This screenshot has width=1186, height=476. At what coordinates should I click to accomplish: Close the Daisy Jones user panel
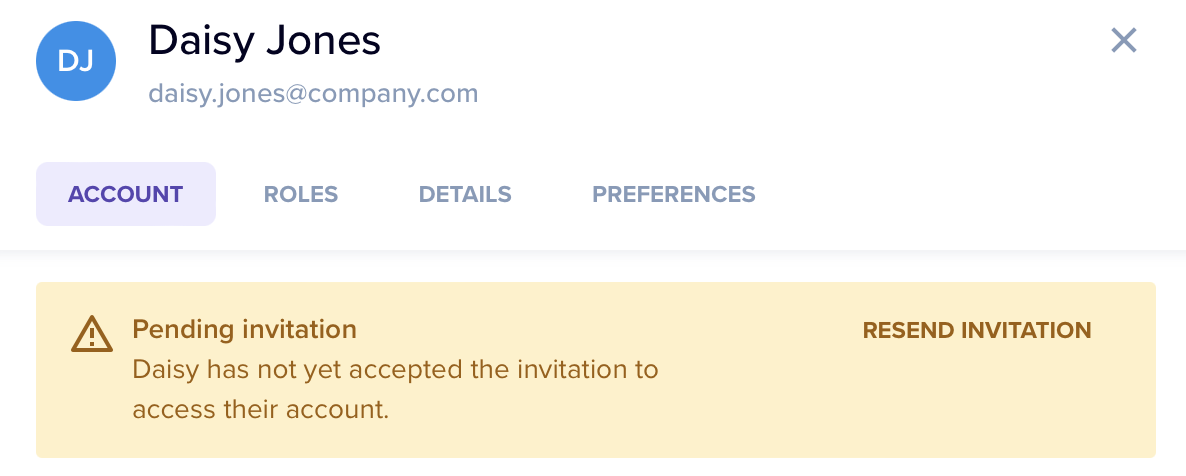(1124, 41)
